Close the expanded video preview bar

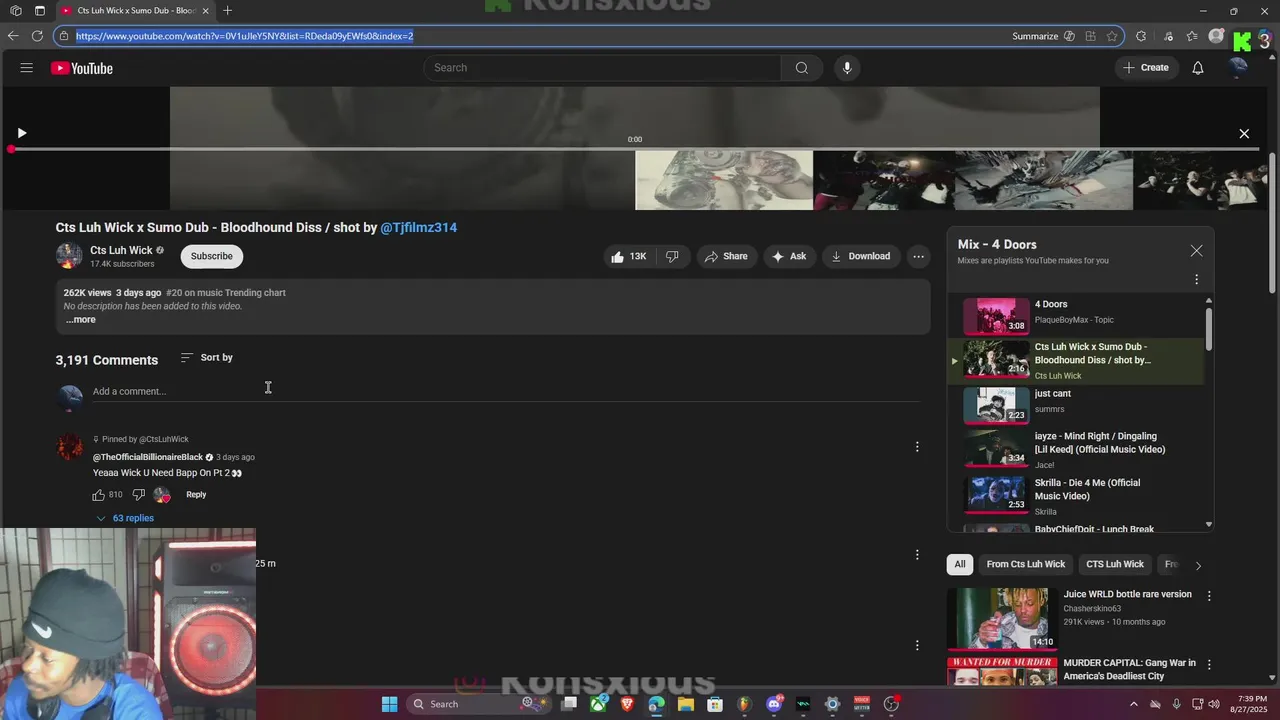click(x=1244, y=133)
